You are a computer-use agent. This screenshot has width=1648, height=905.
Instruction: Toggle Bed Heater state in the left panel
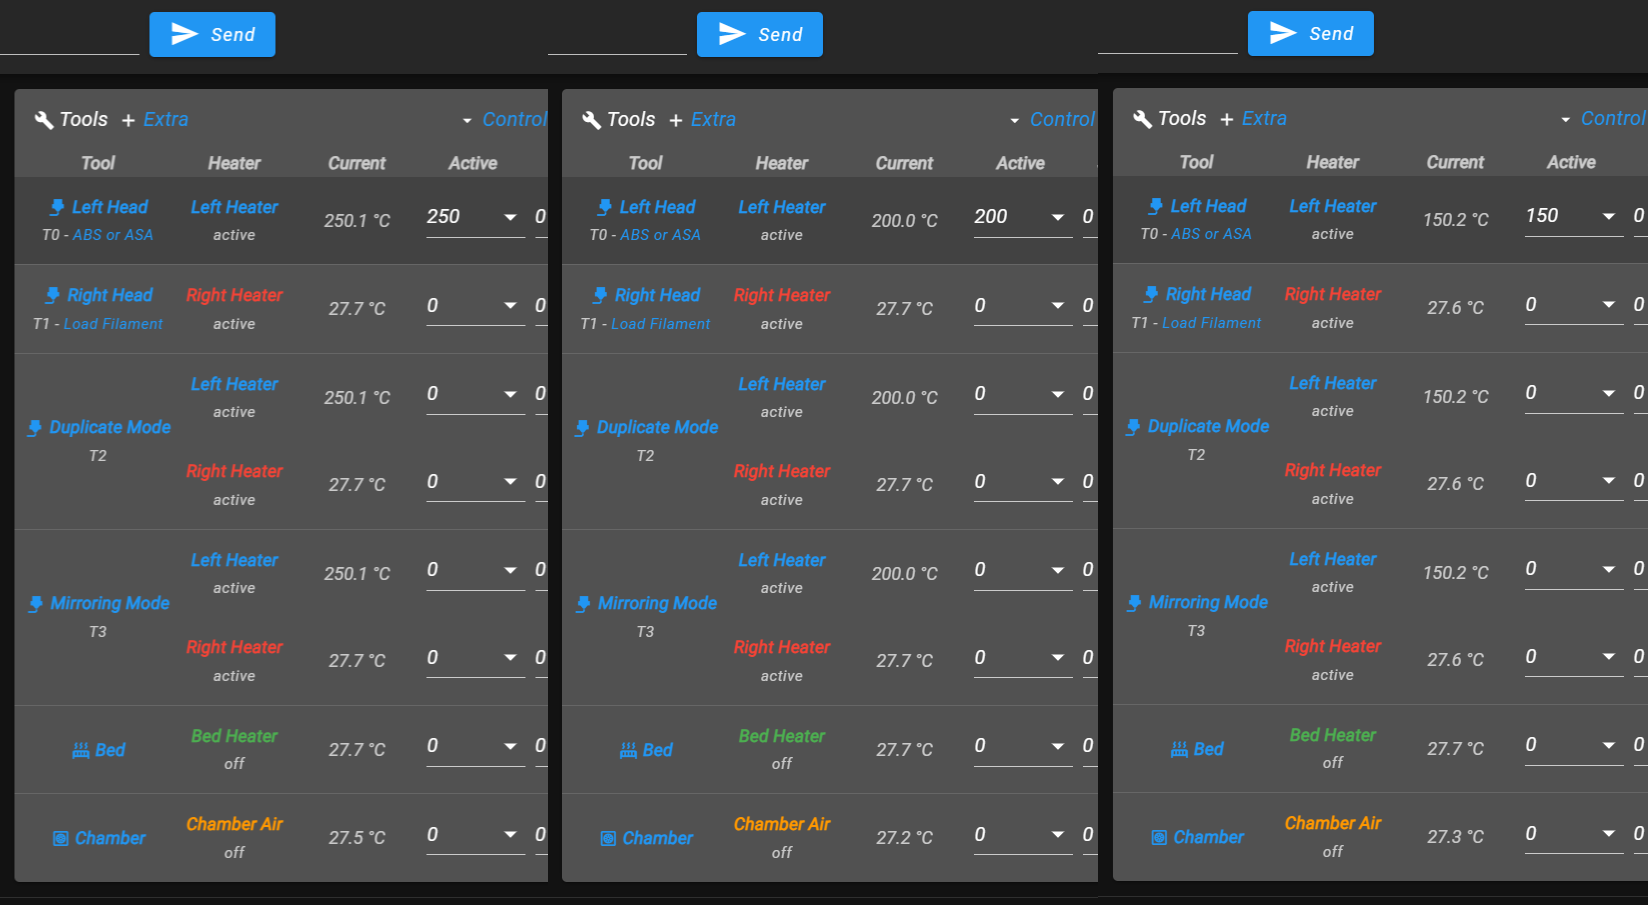(x=234, y=736)
